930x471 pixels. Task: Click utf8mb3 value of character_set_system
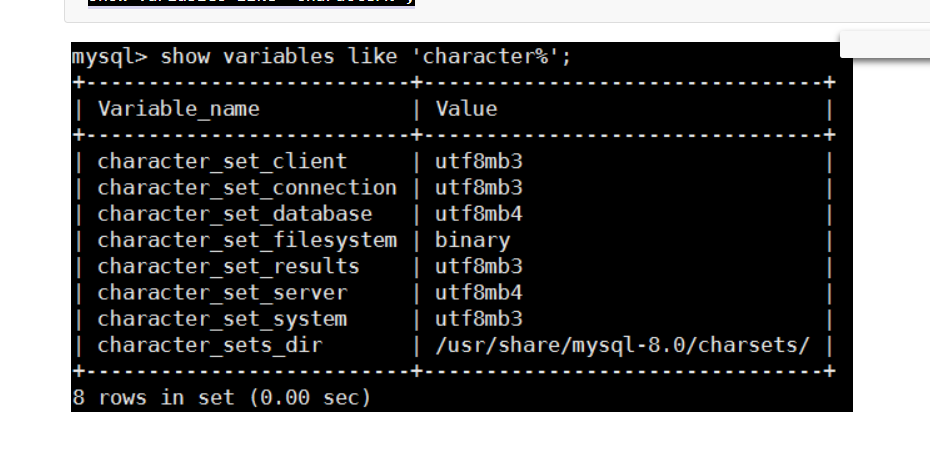pos(478,319)
